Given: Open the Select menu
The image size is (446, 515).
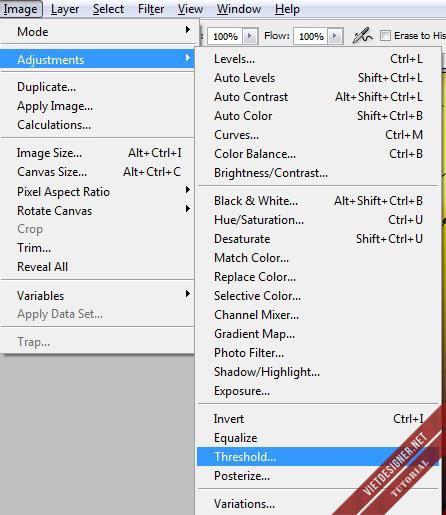Looking at the screenshot, I should click(108, 9).
